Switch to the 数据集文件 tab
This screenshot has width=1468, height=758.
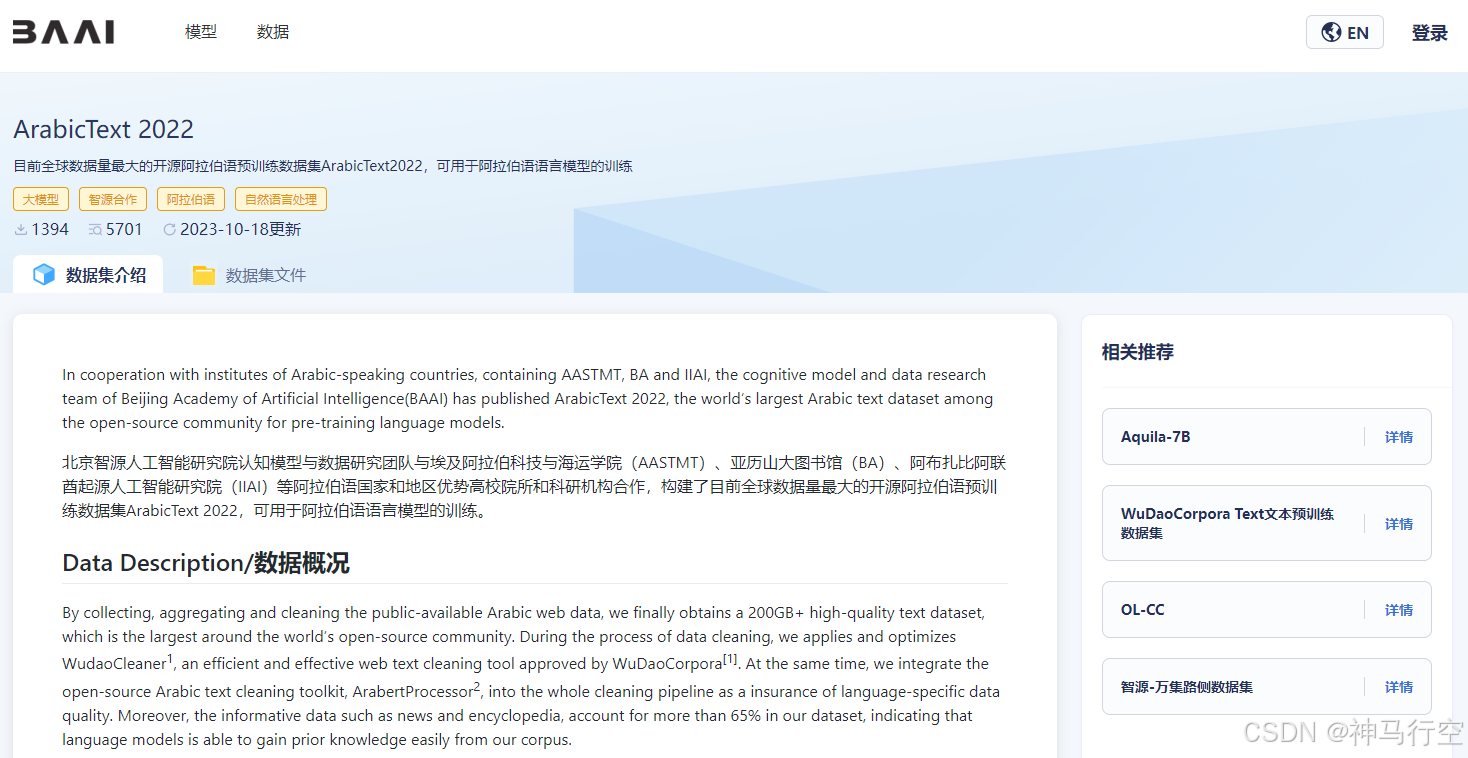pyautogui.click(x=249, y=274)
